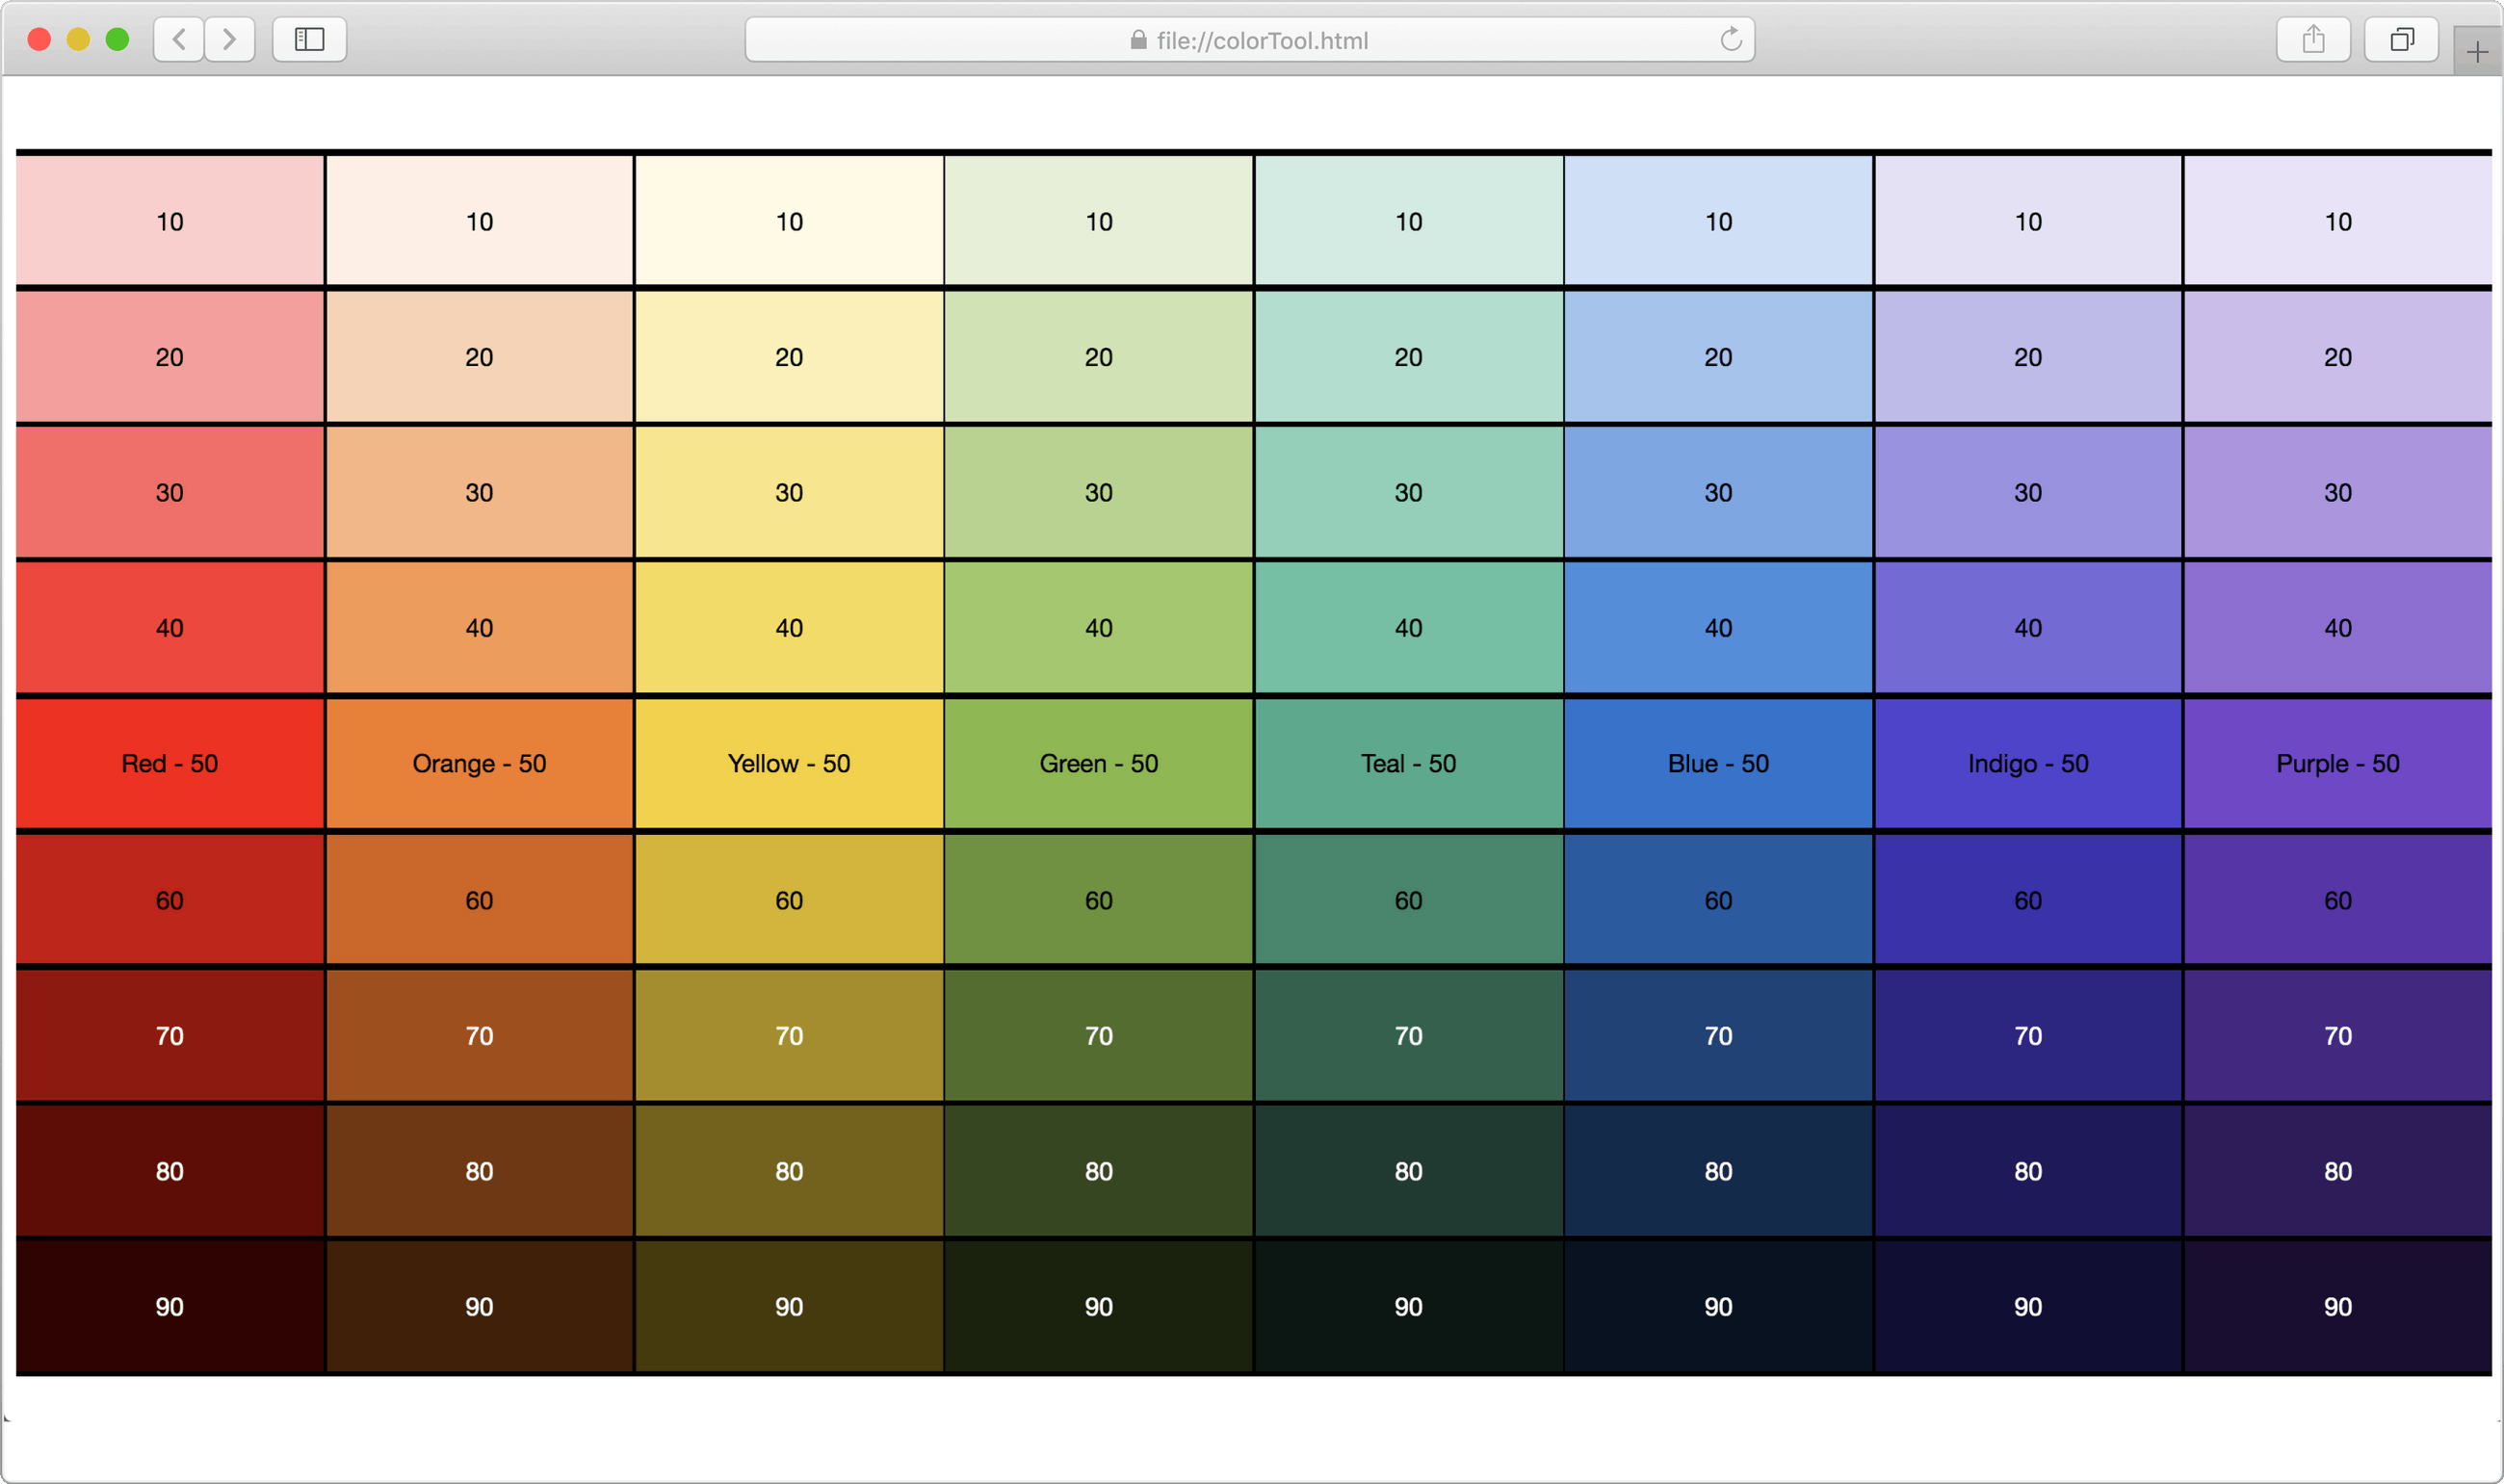2504x1484 pixels.
Task: Click the browser back navigation arrow
Action: tap(178, 40)
